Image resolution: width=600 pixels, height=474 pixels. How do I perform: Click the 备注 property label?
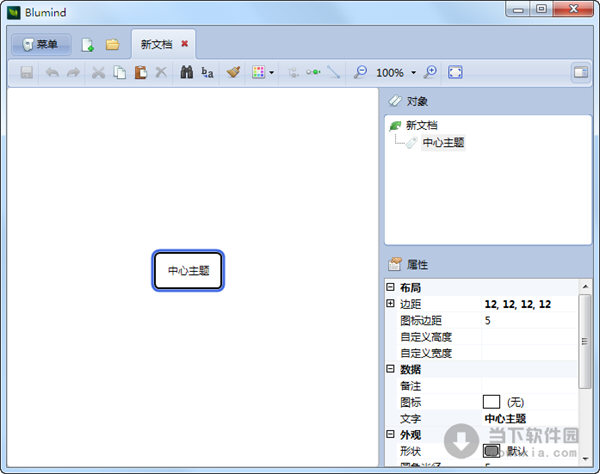(411, 386)
